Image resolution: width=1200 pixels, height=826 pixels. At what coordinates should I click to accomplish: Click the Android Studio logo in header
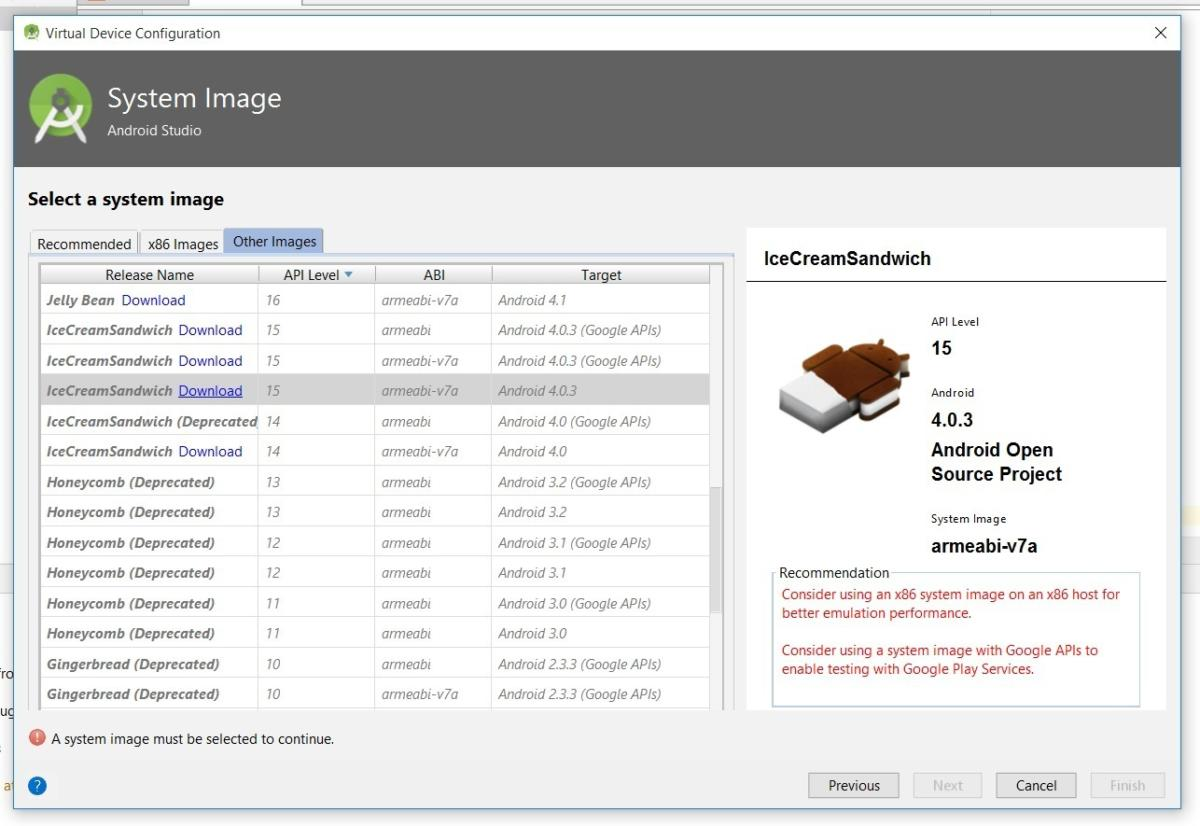pos(61,109)
